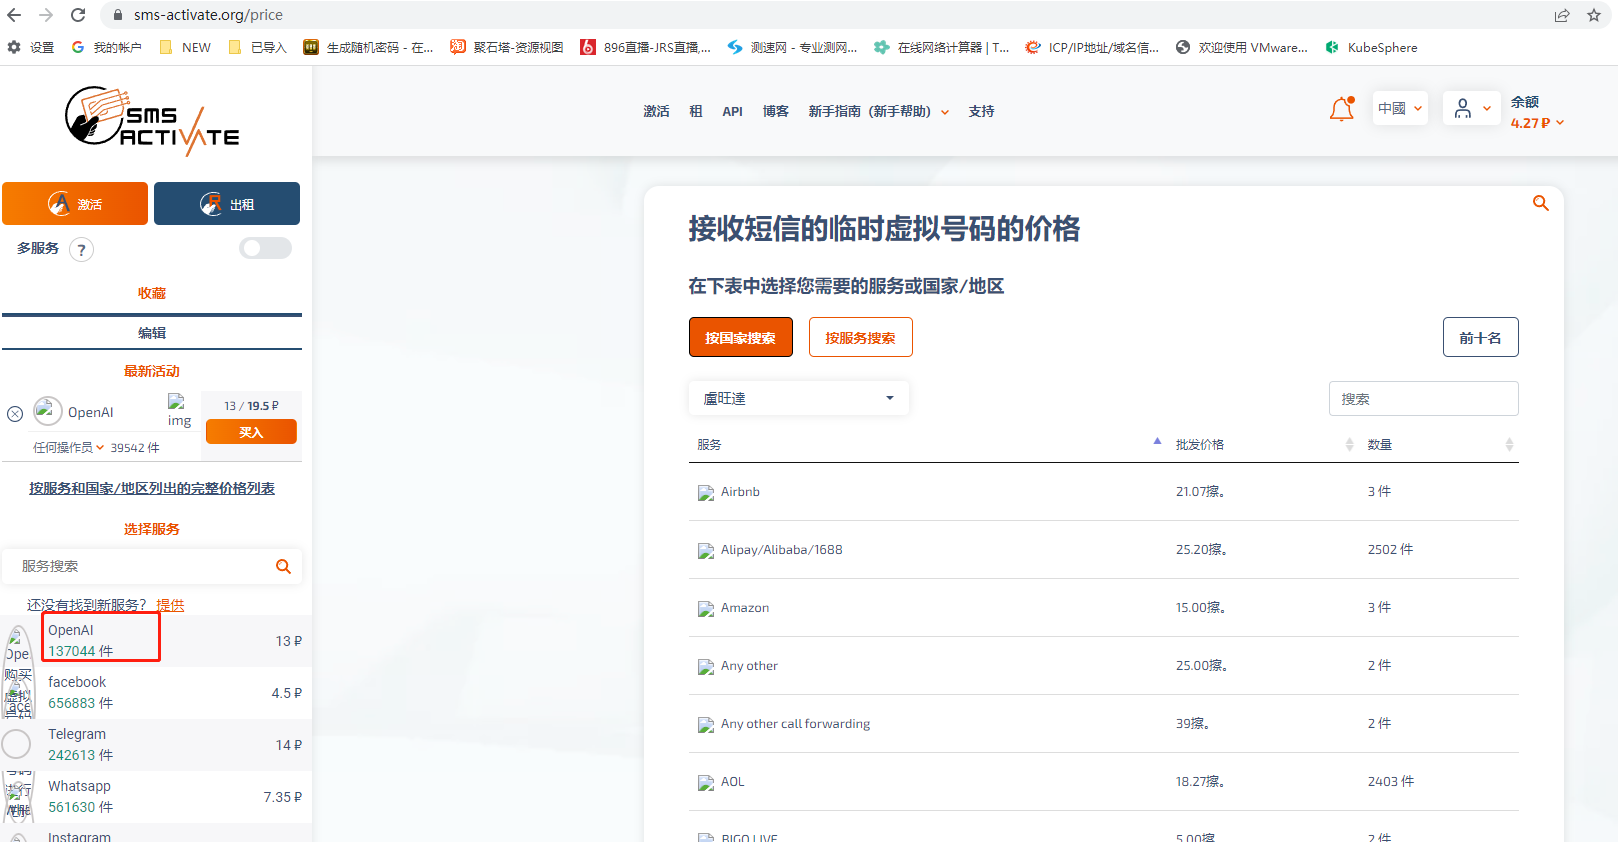Click the orange search magnifier in price panel

(x=1540, y=203)
